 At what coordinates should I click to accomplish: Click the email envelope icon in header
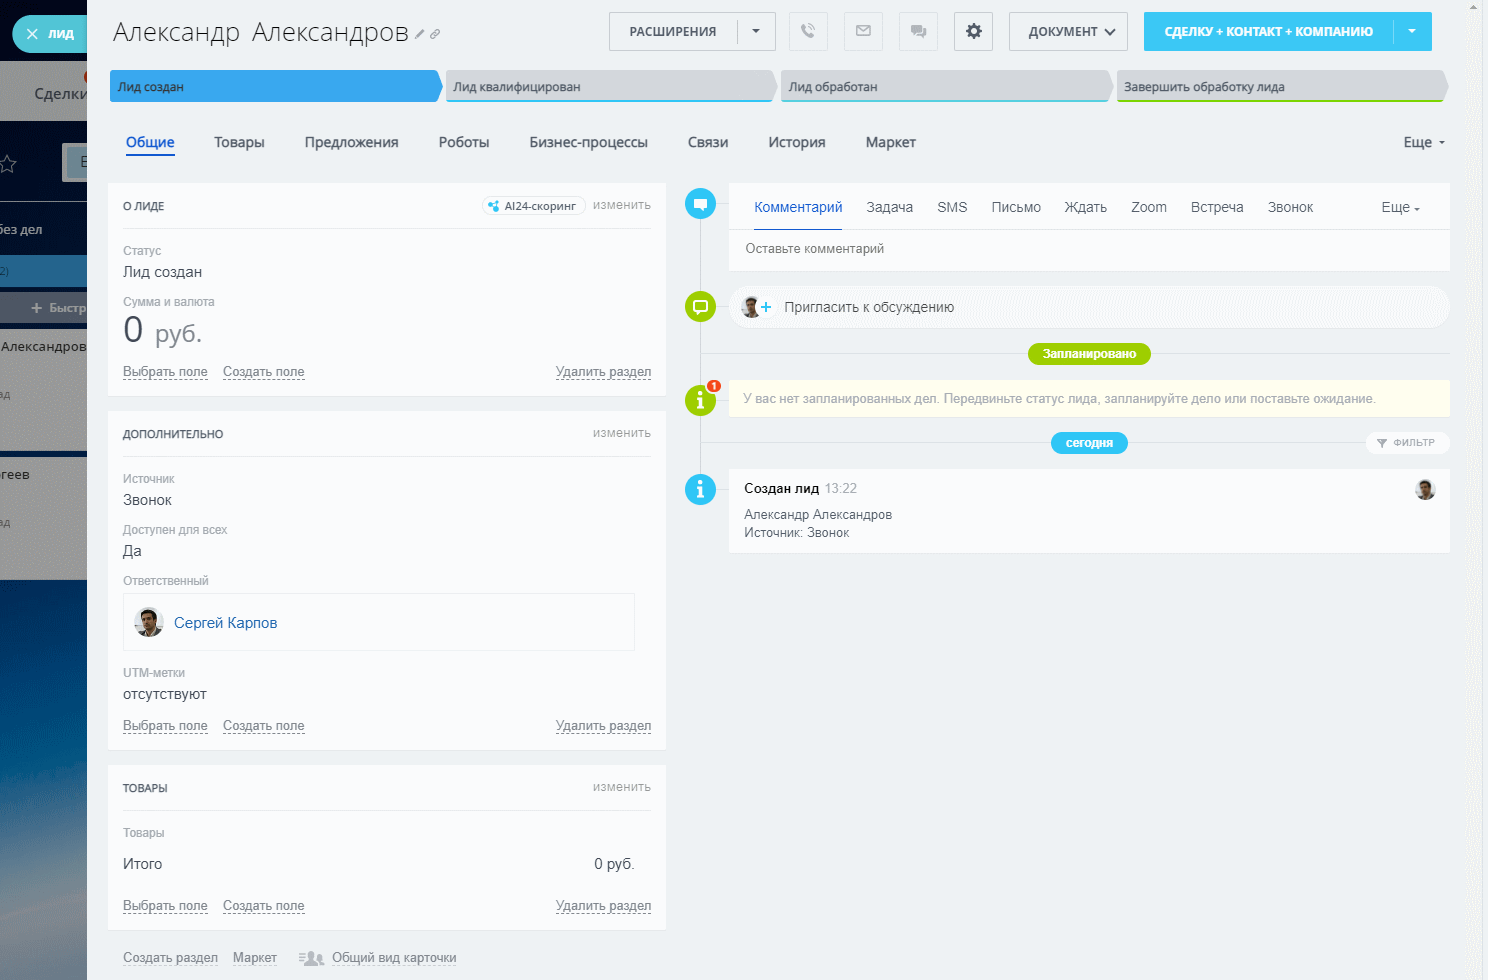pos(863,31)
